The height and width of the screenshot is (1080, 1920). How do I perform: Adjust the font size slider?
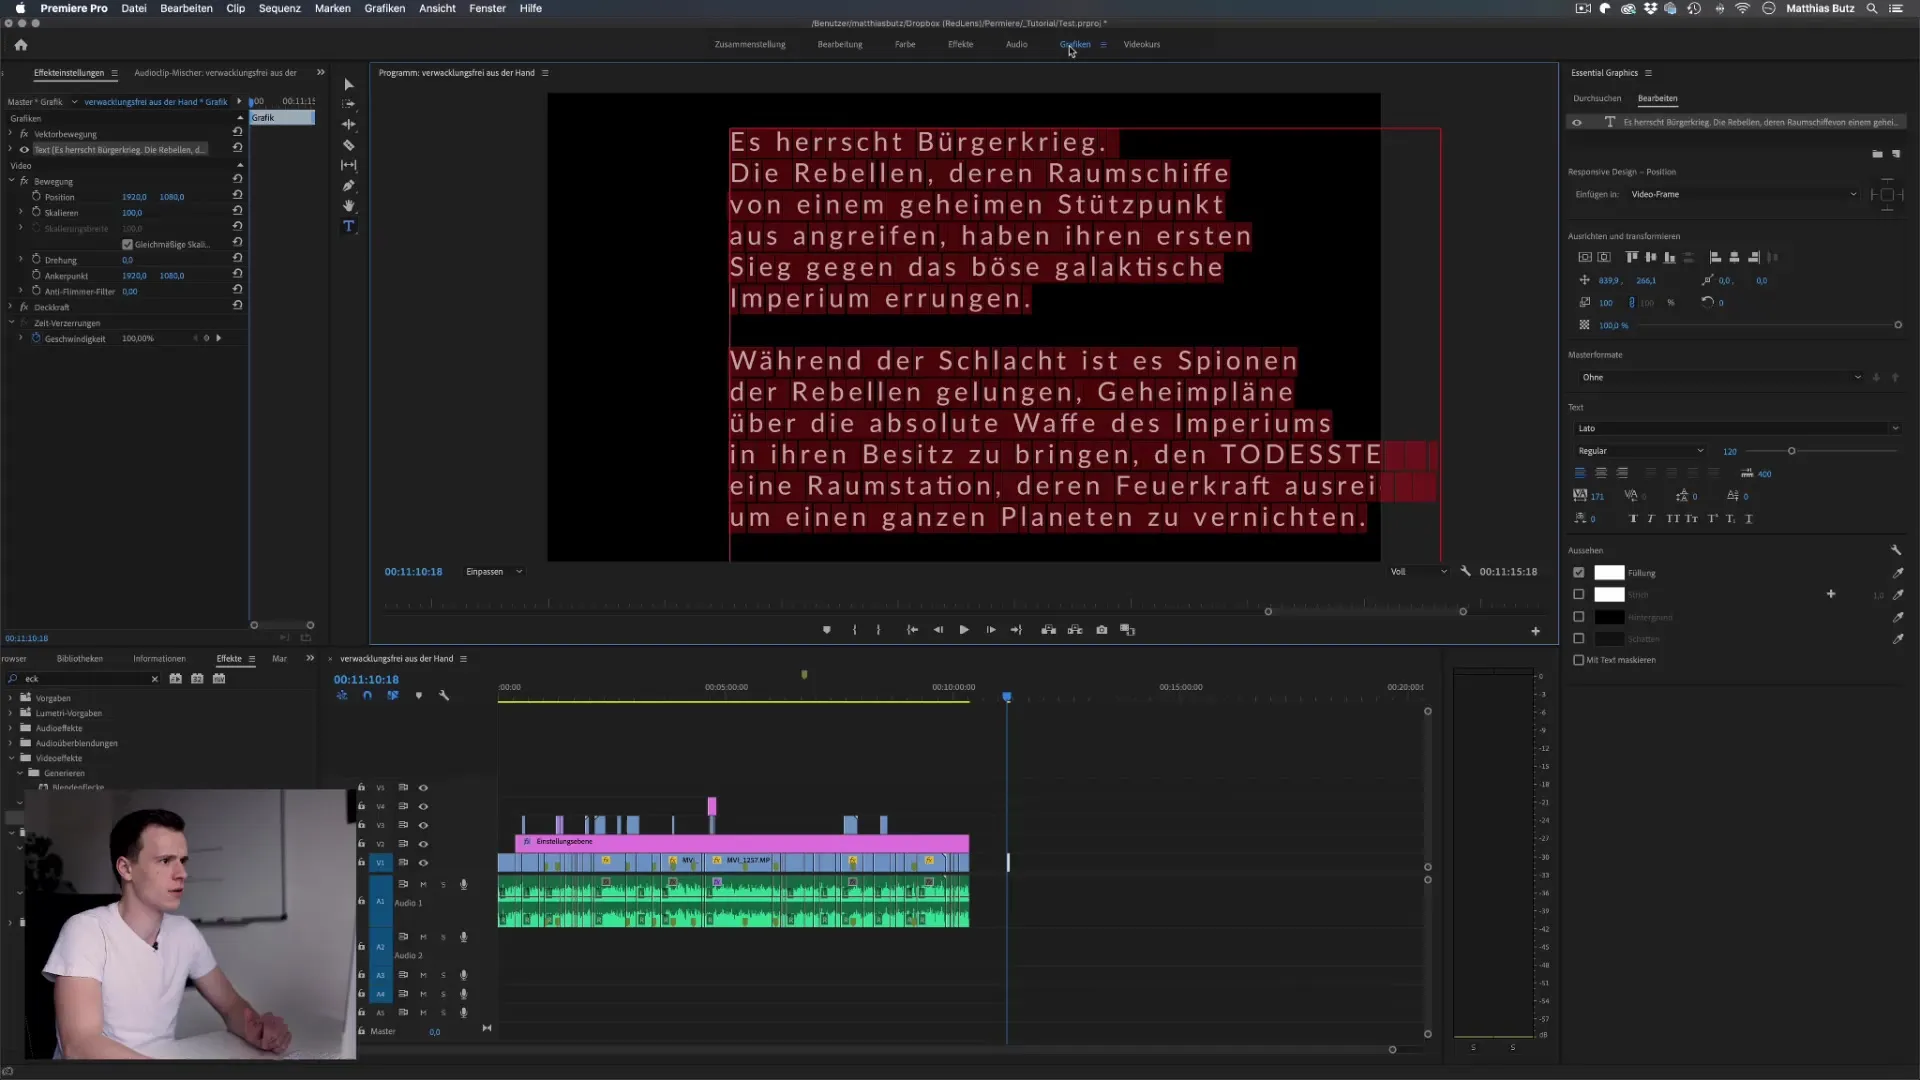1791,451
